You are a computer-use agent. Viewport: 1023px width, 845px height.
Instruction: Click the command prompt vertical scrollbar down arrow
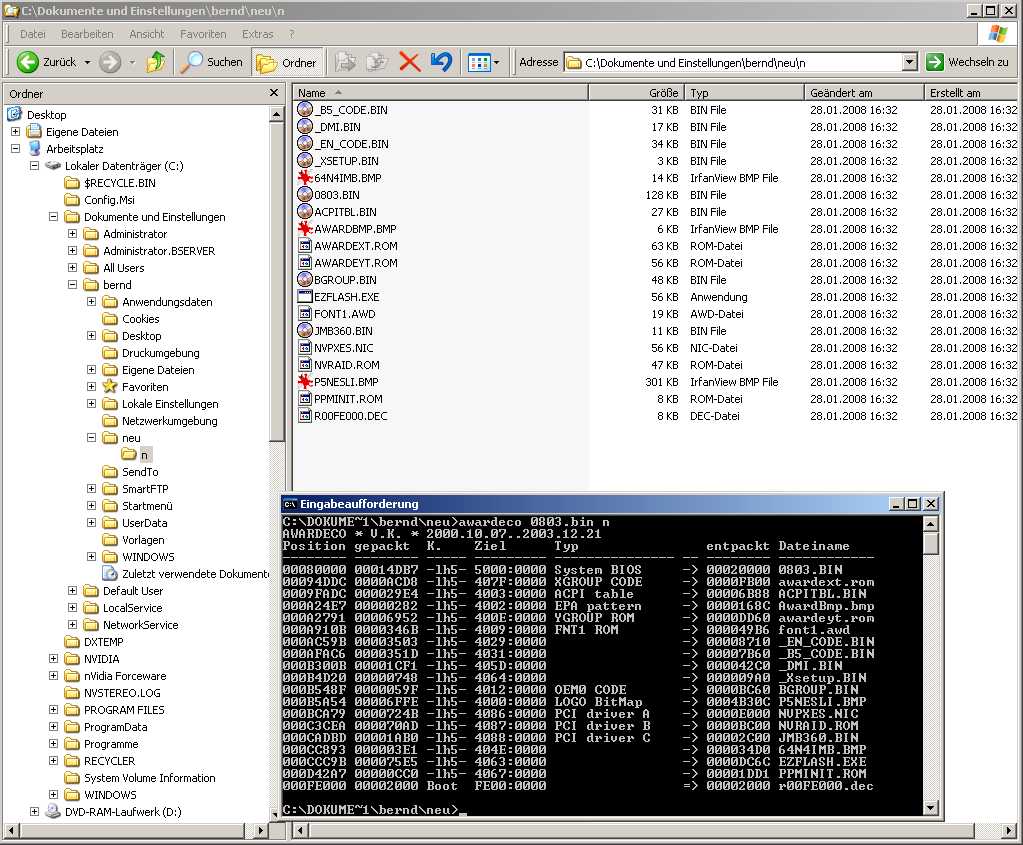point(931,807)
